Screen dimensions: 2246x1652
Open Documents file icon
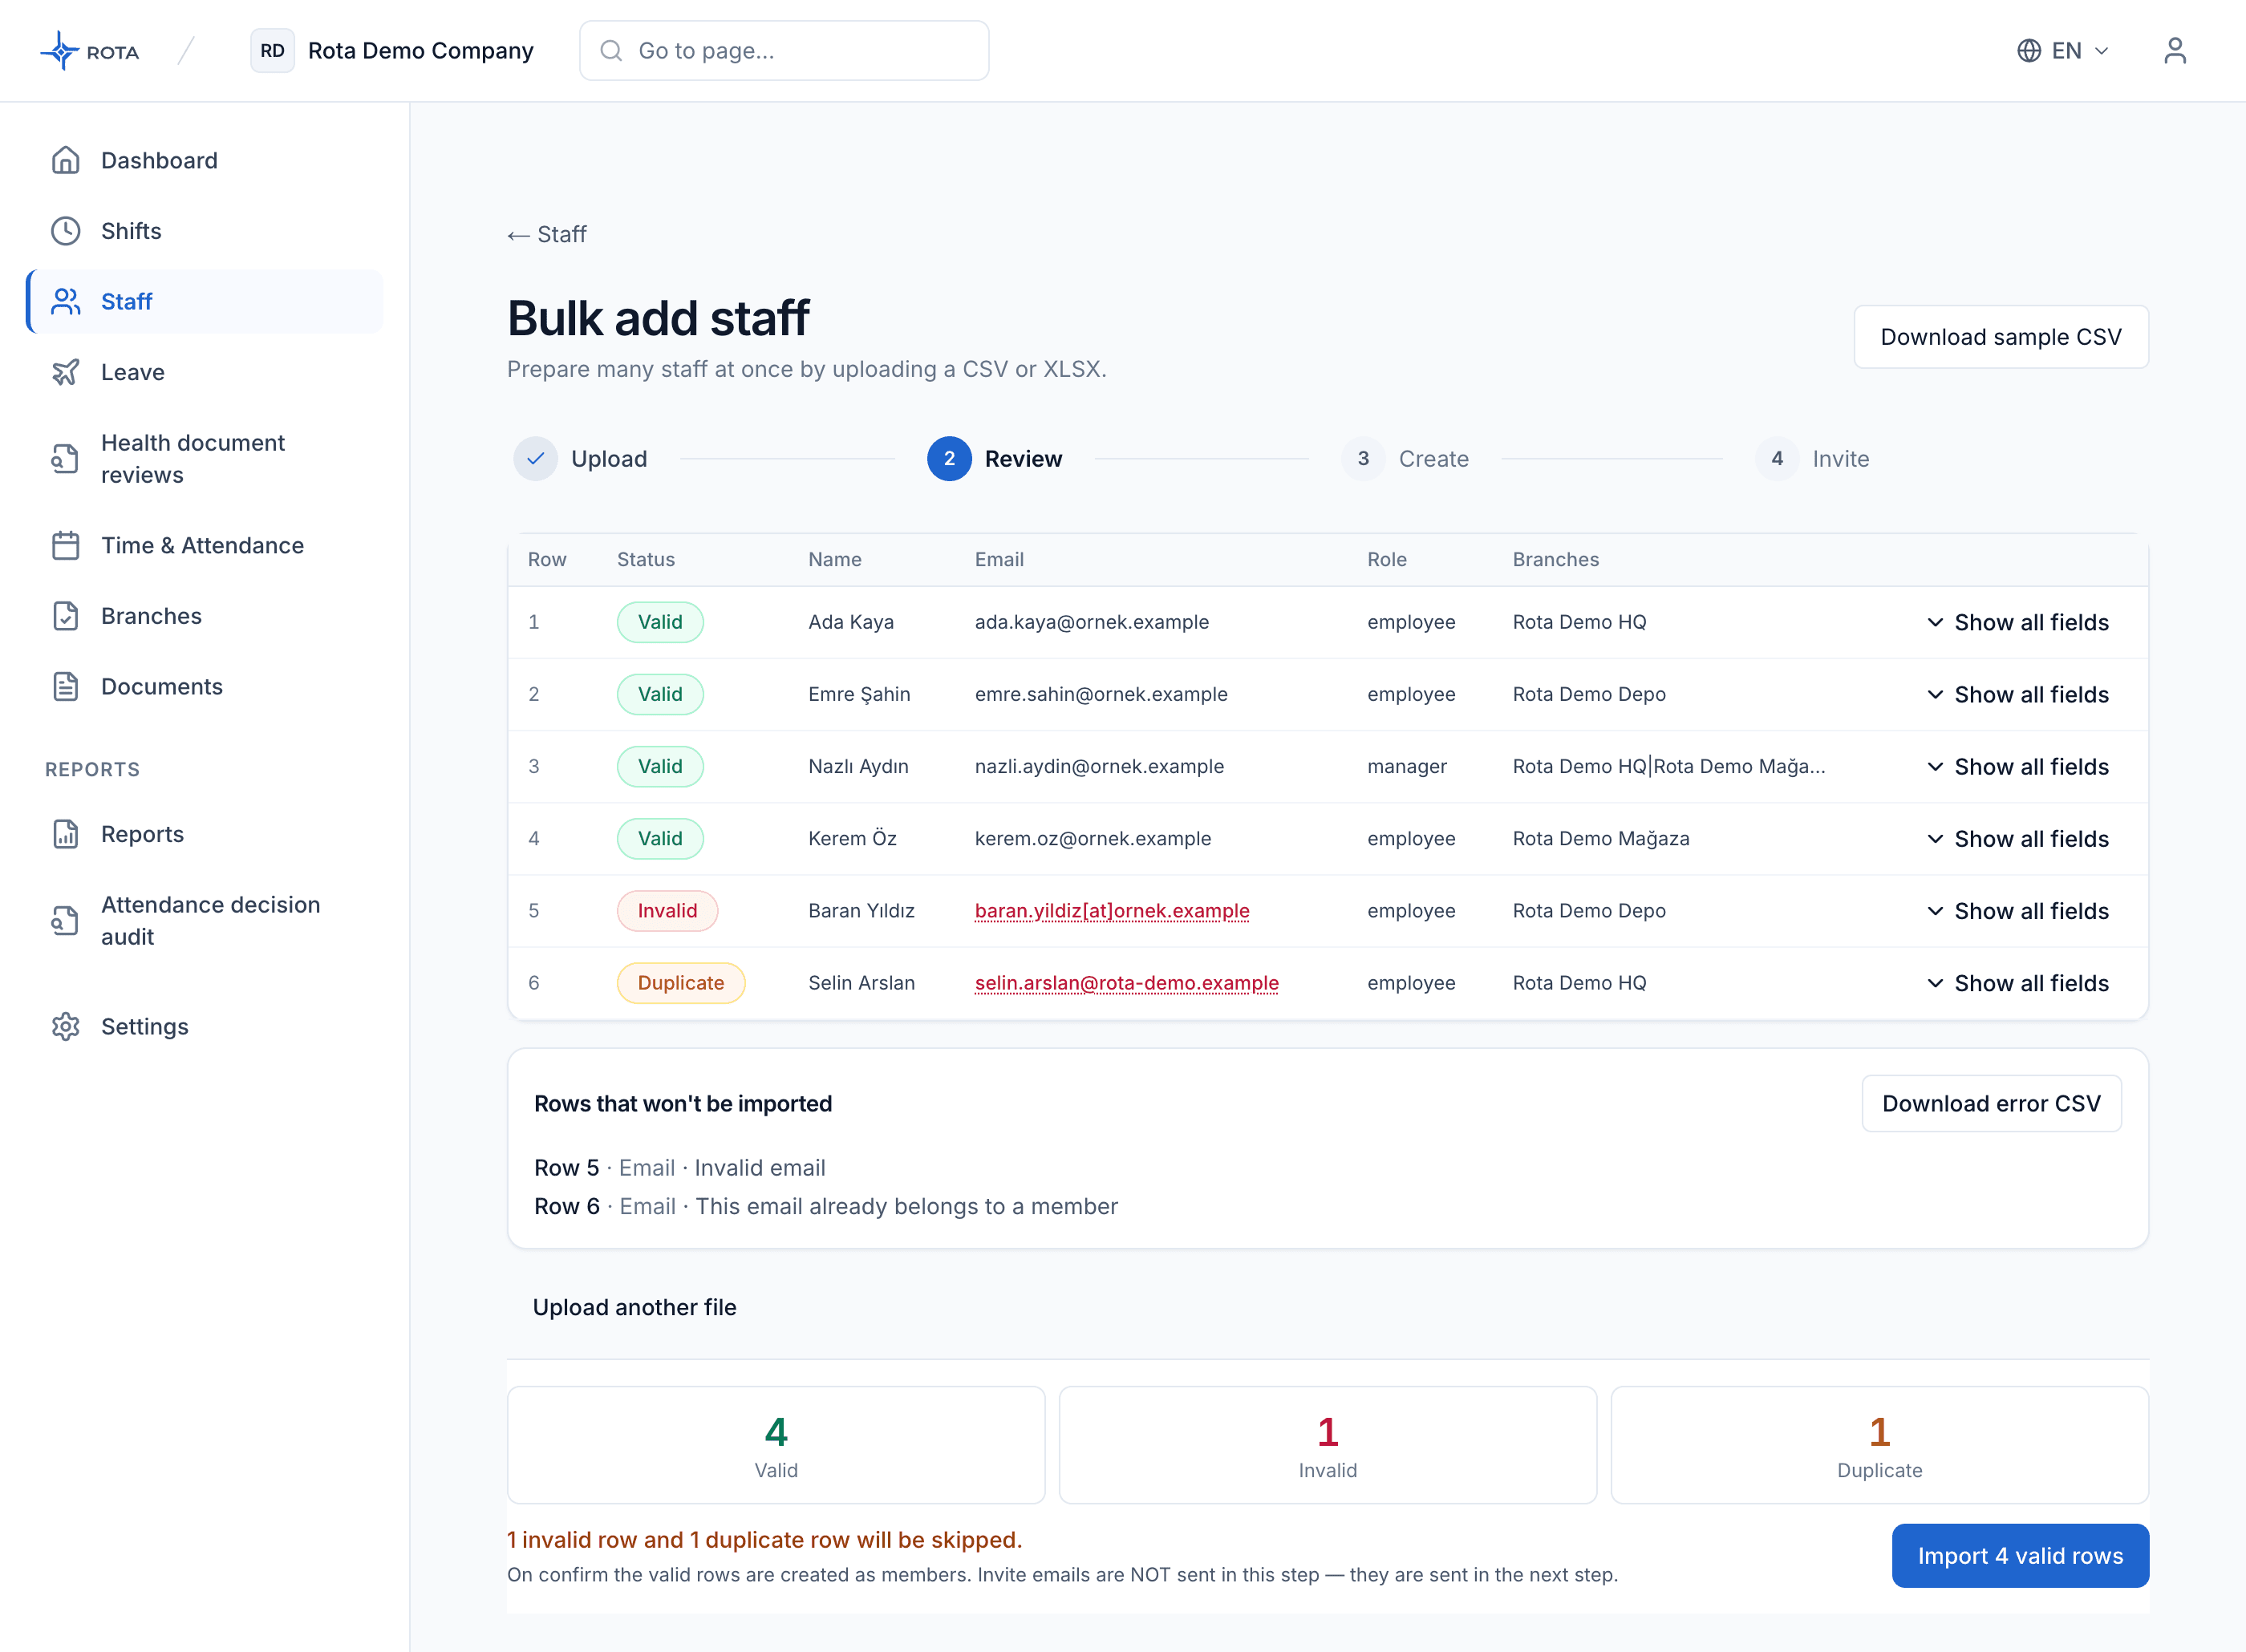[66, 687]
